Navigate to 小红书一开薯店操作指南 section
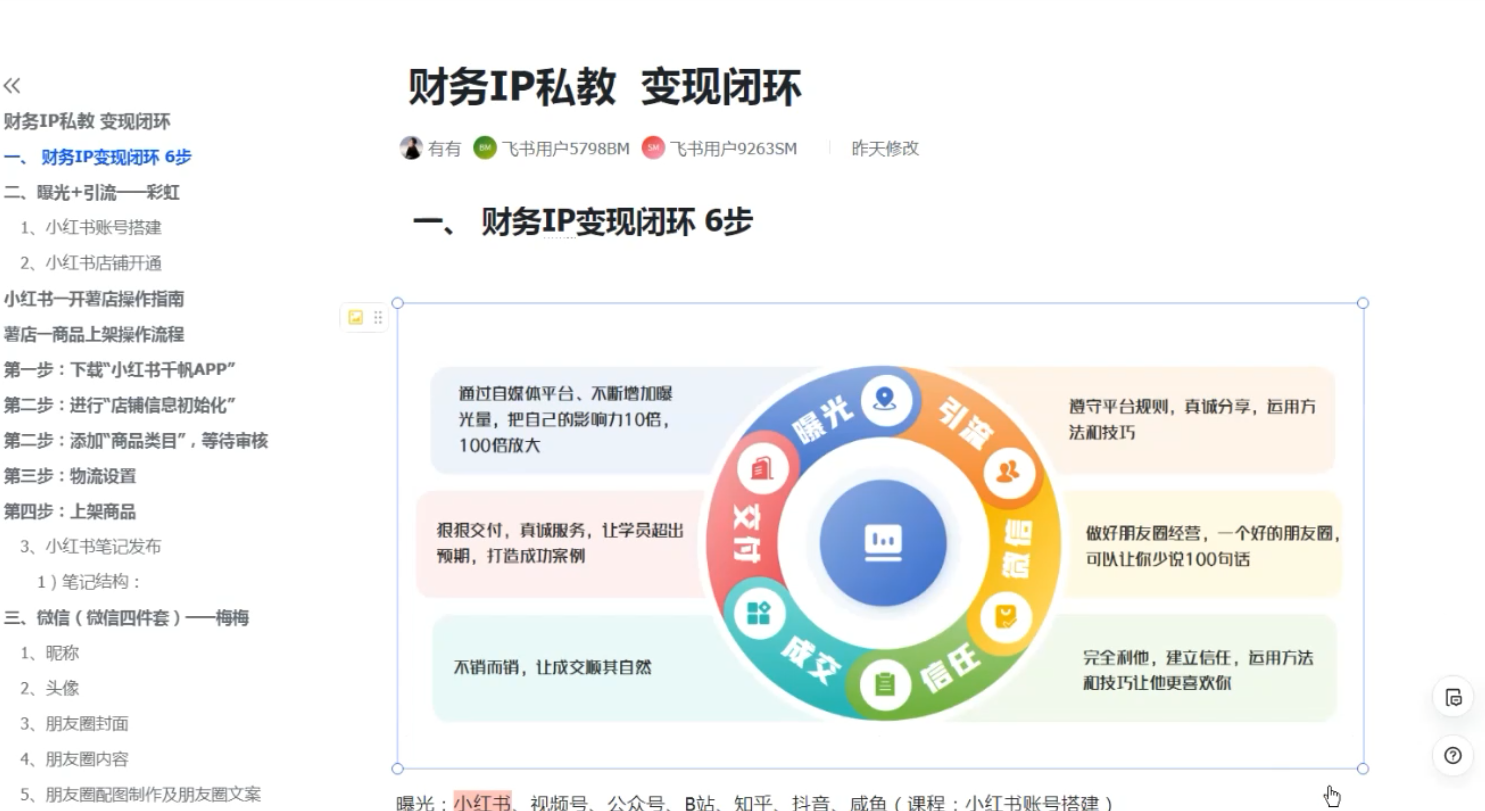Viewport: 1485px width, 811px height. [94, 299]
